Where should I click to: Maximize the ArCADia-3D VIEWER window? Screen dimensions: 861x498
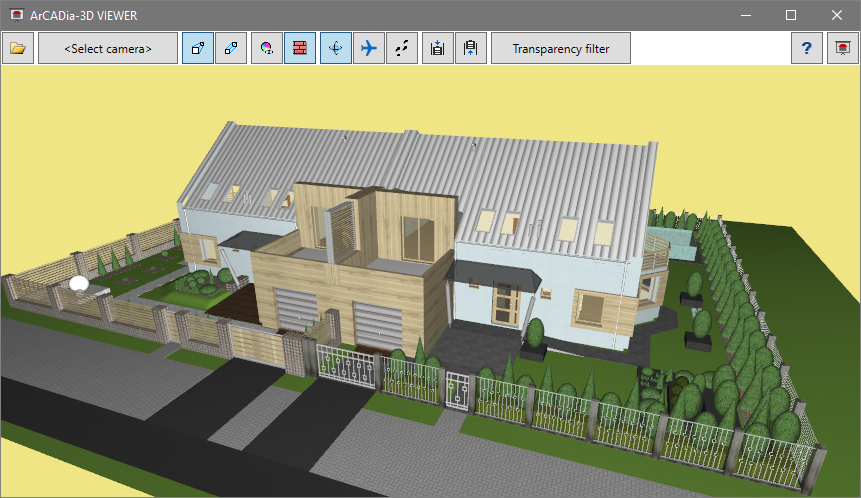pyautogui.click(x=791, y=15)
